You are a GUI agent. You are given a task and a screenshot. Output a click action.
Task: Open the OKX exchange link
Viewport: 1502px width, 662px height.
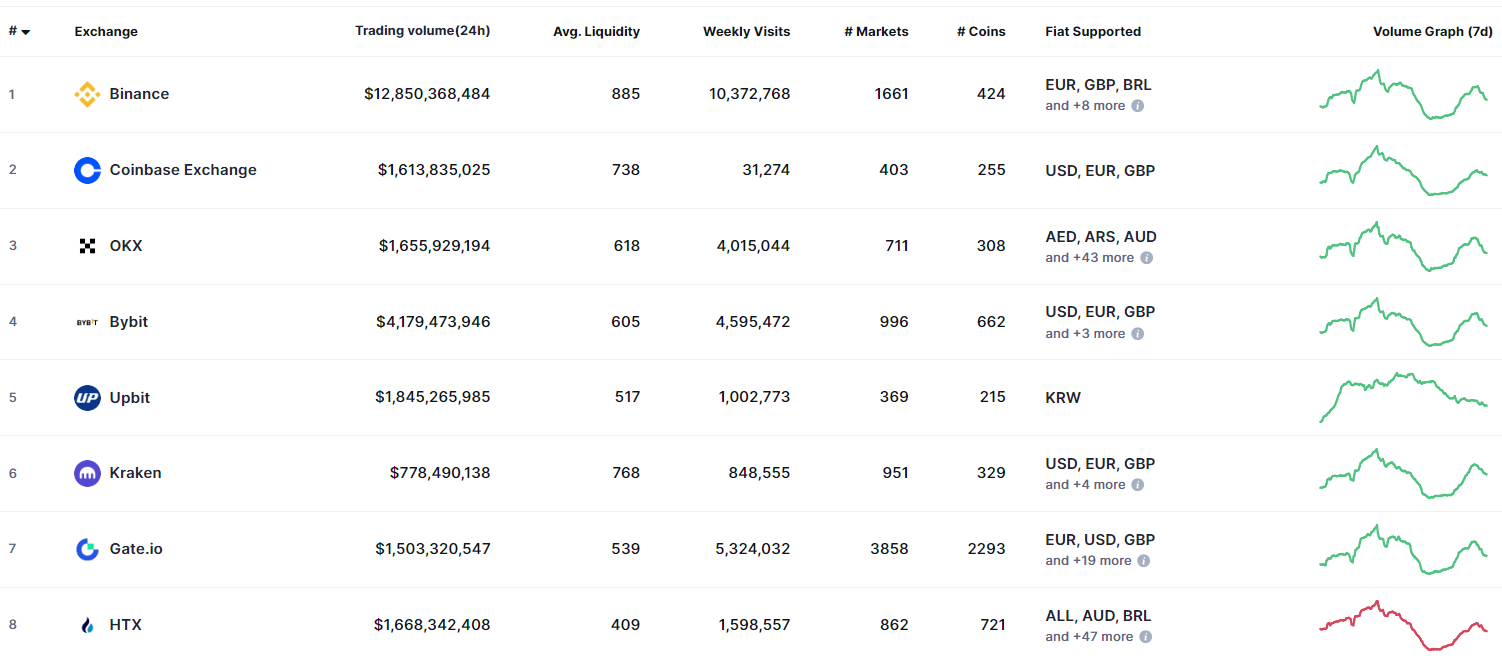pos(126,246)
